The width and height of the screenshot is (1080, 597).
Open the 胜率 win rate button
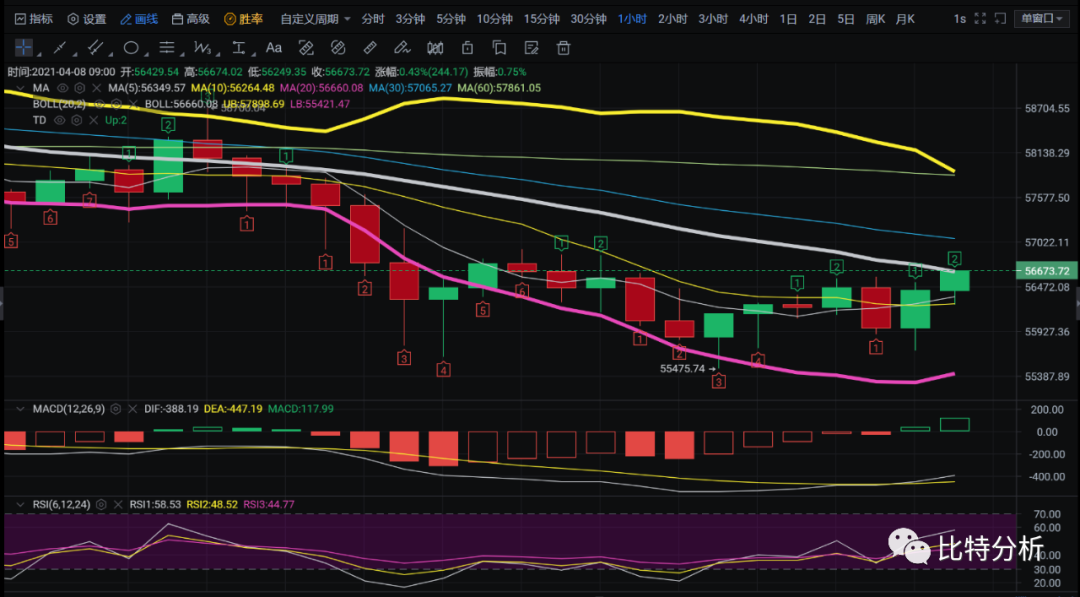244,19
